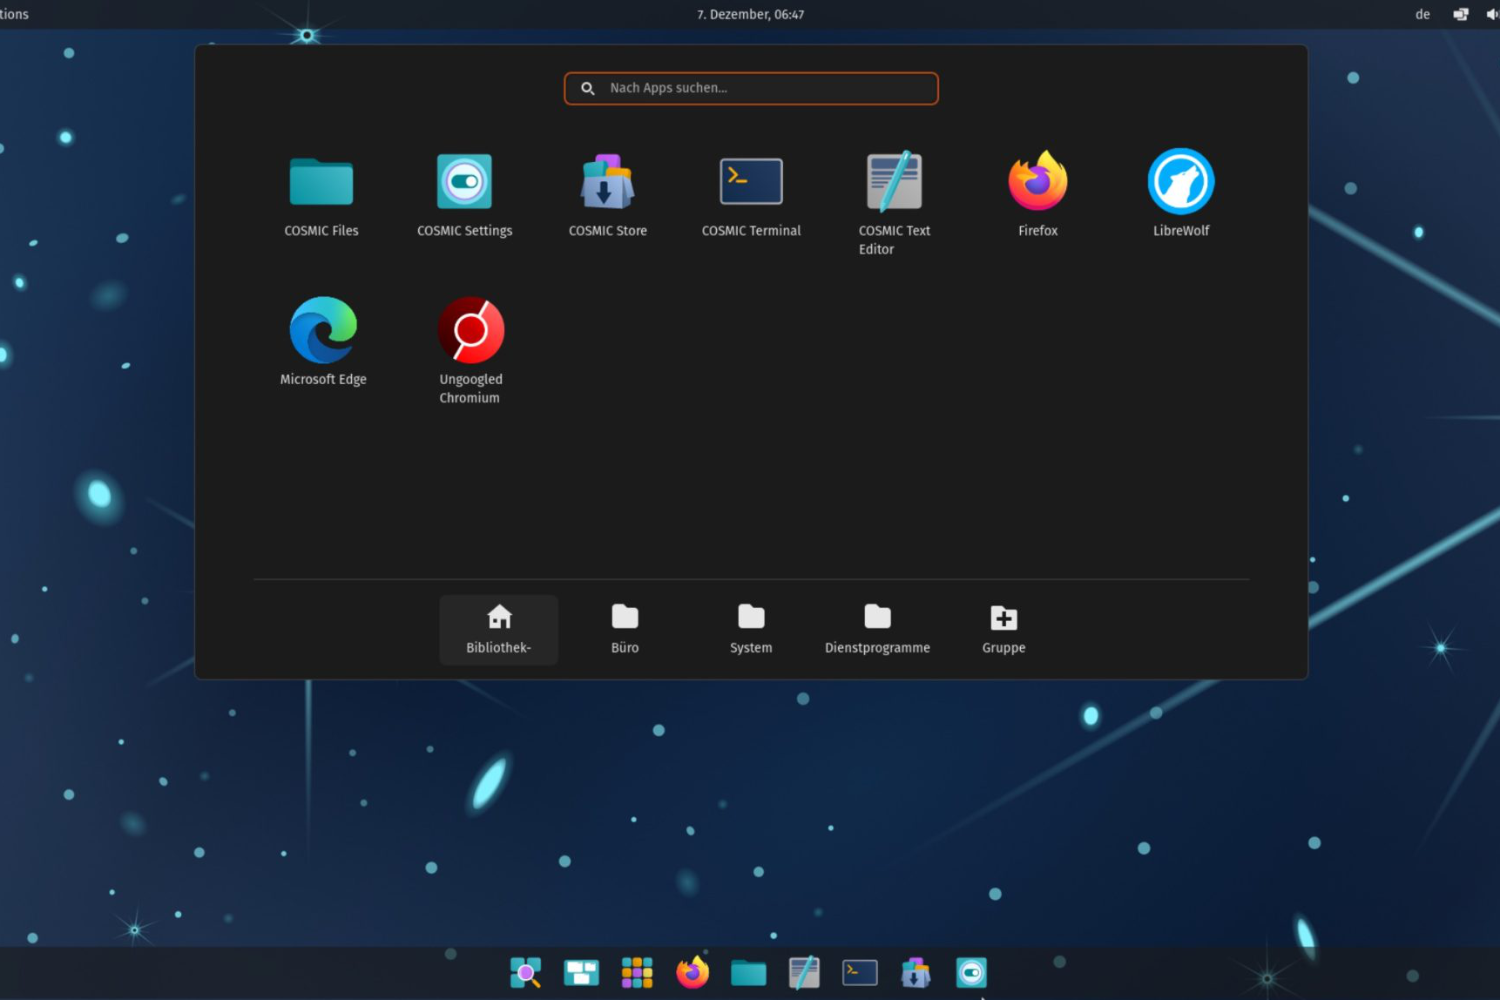Open COSMIC Files from the app library

click(x=321, y=196)
